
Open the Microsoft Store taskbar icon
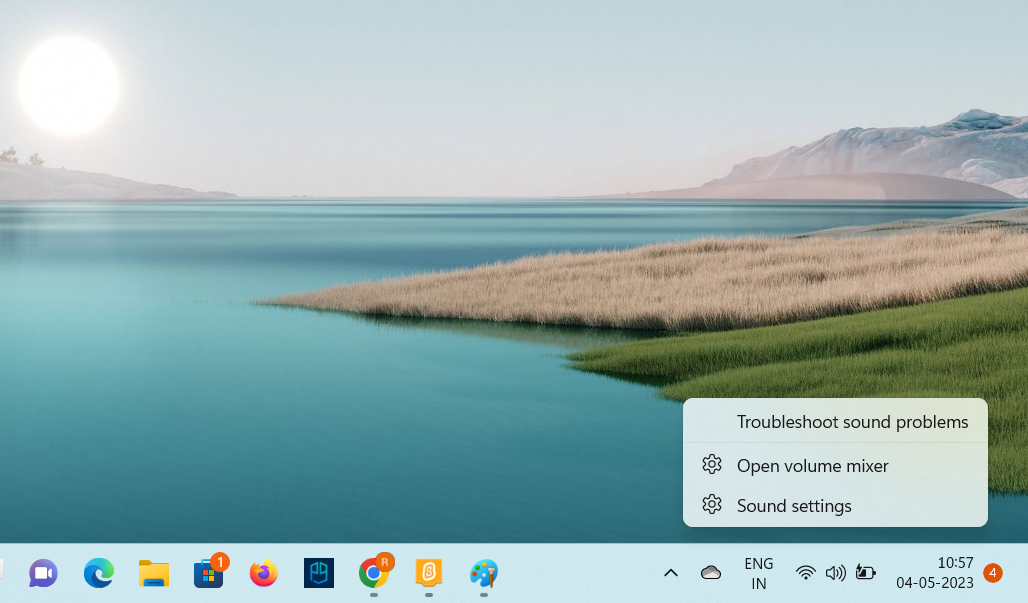pyautogui.click(x=209, y=573)
